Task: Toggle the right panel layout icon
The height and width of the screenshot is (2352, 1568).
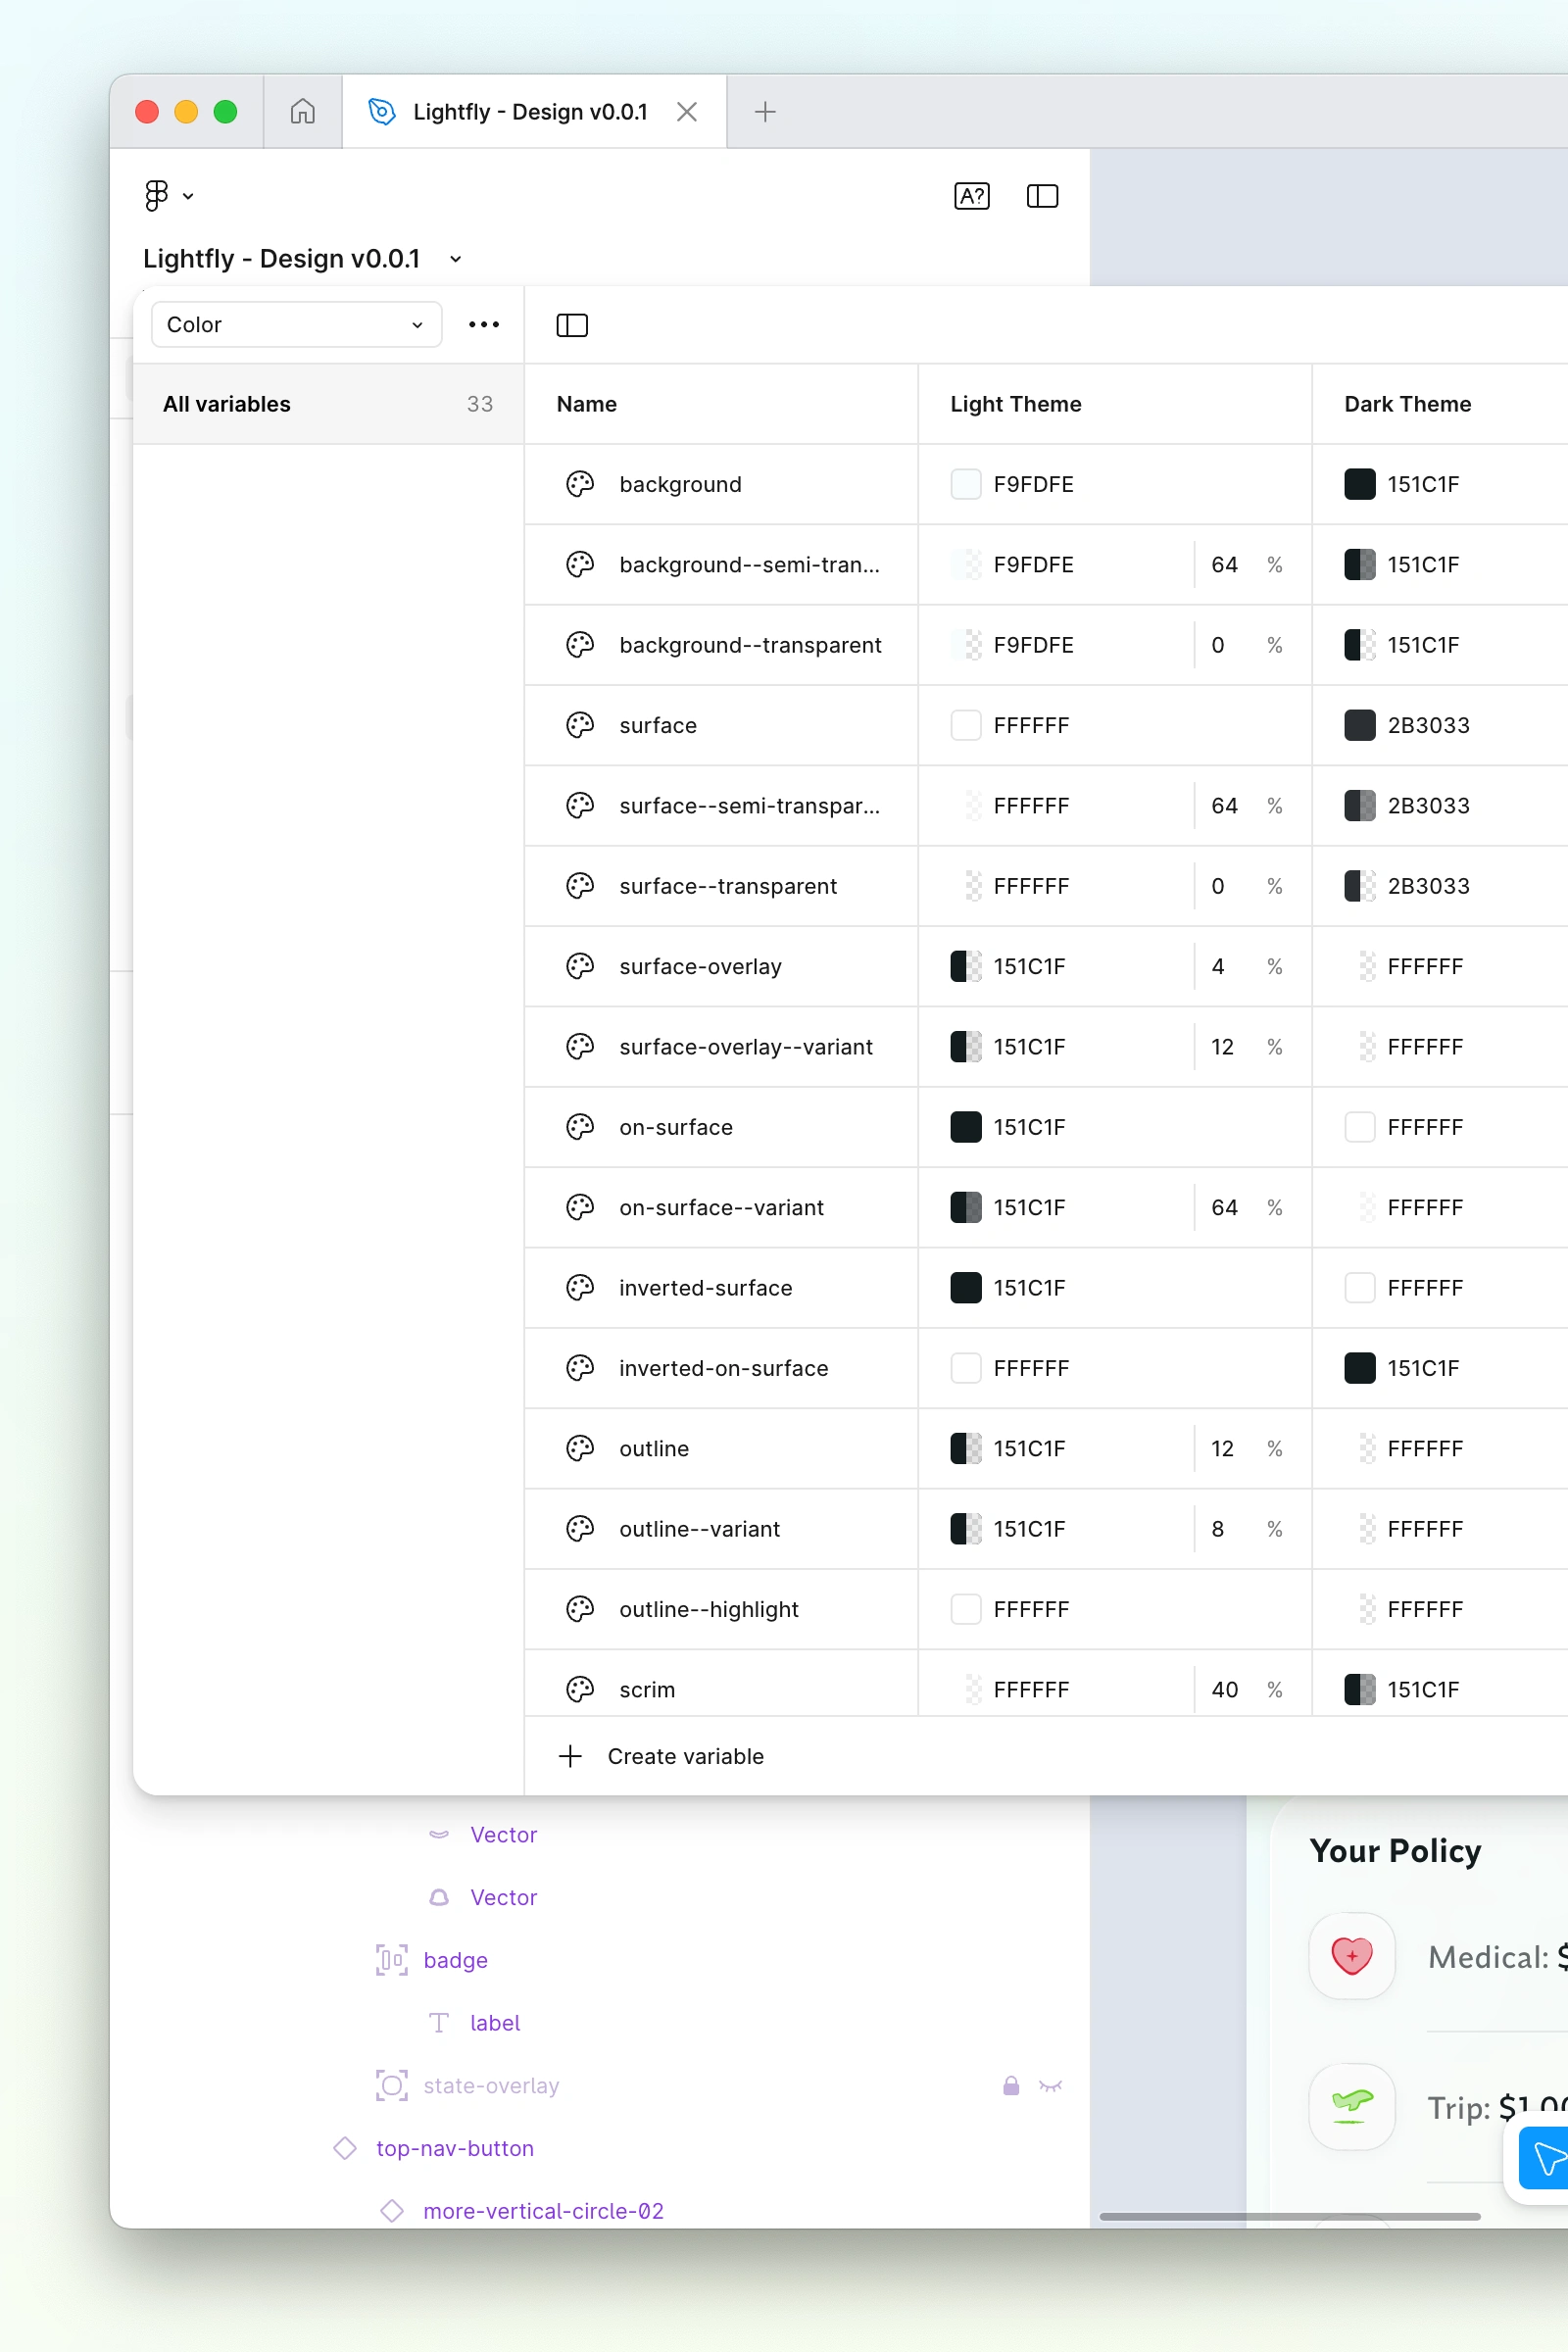Action: (1041, 196)
